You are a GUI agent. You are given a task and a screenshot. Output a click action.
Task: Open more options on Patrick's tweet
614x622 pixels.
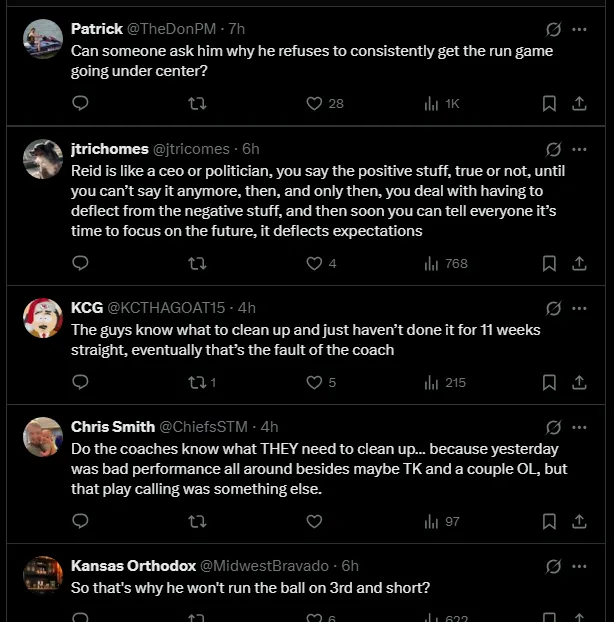579,29
